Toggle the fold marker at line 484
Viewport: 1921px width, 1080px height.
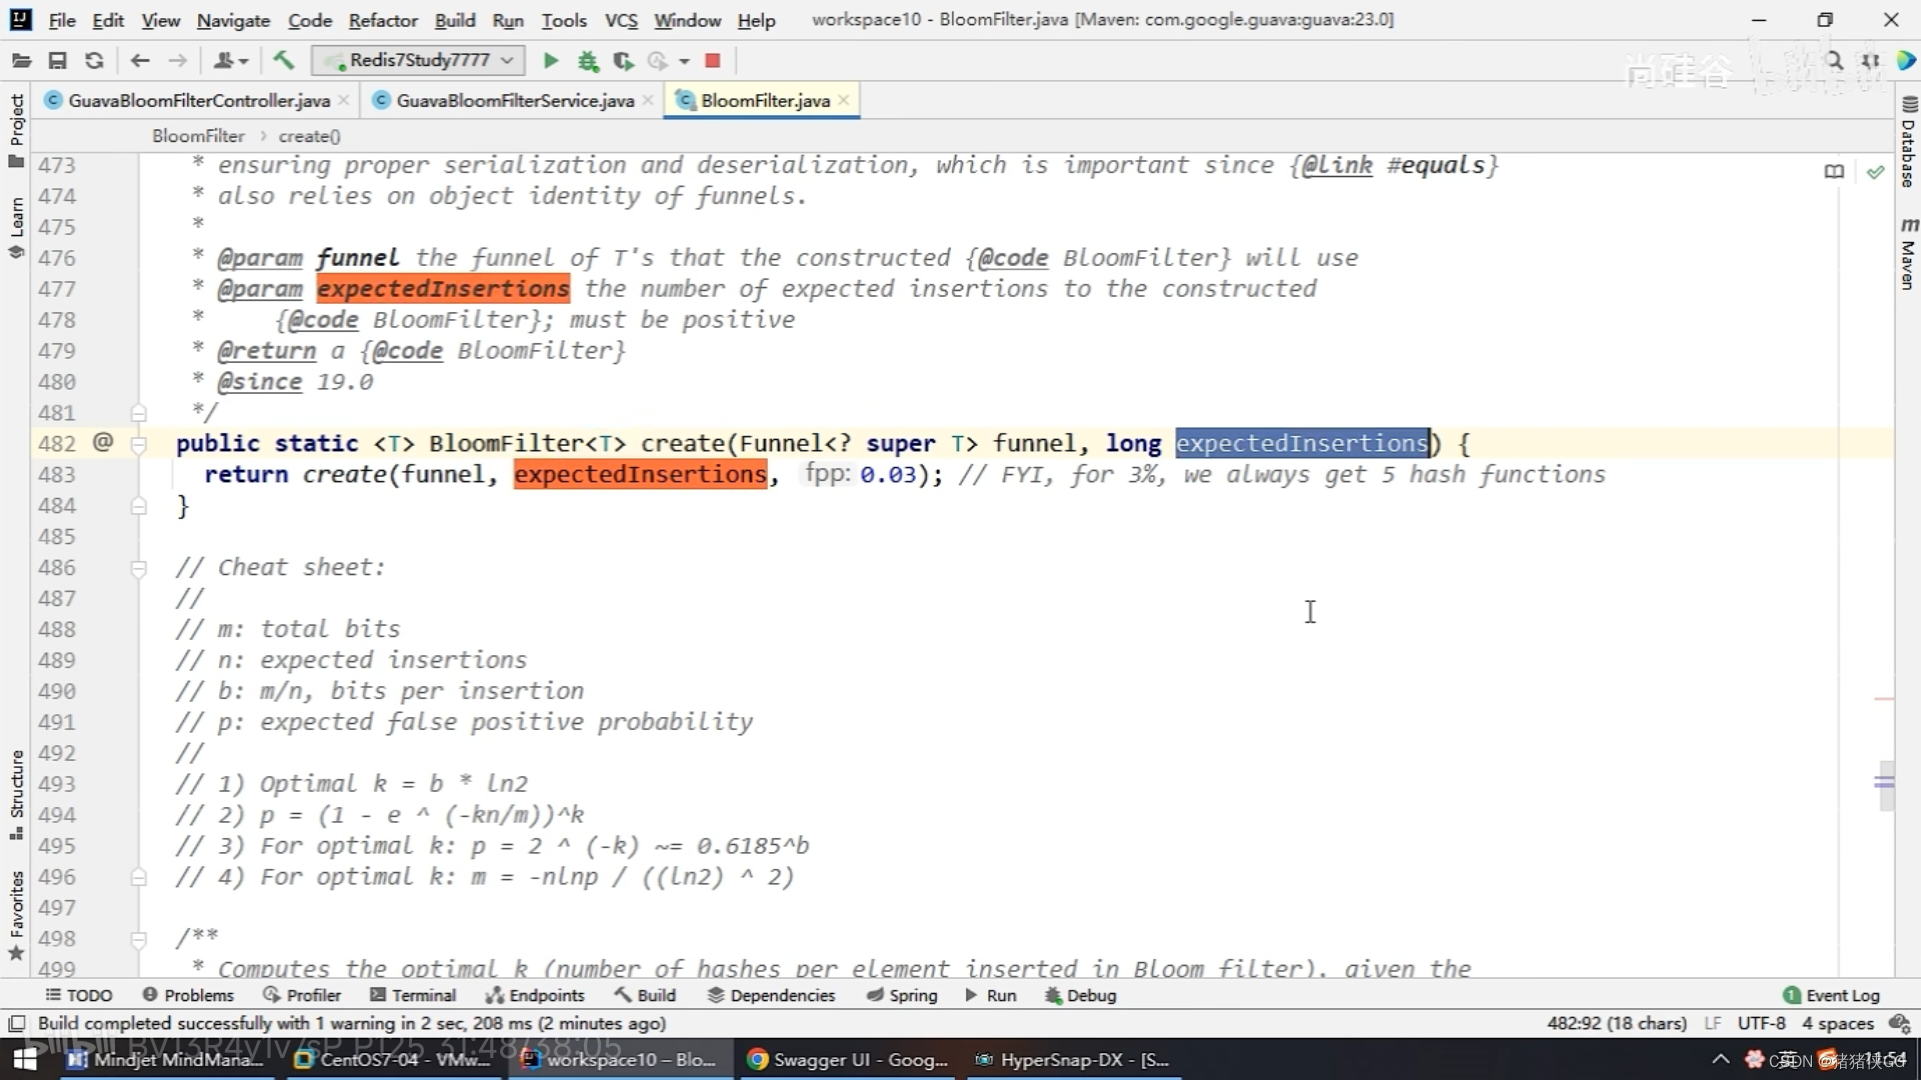click(x=139, y=505)
